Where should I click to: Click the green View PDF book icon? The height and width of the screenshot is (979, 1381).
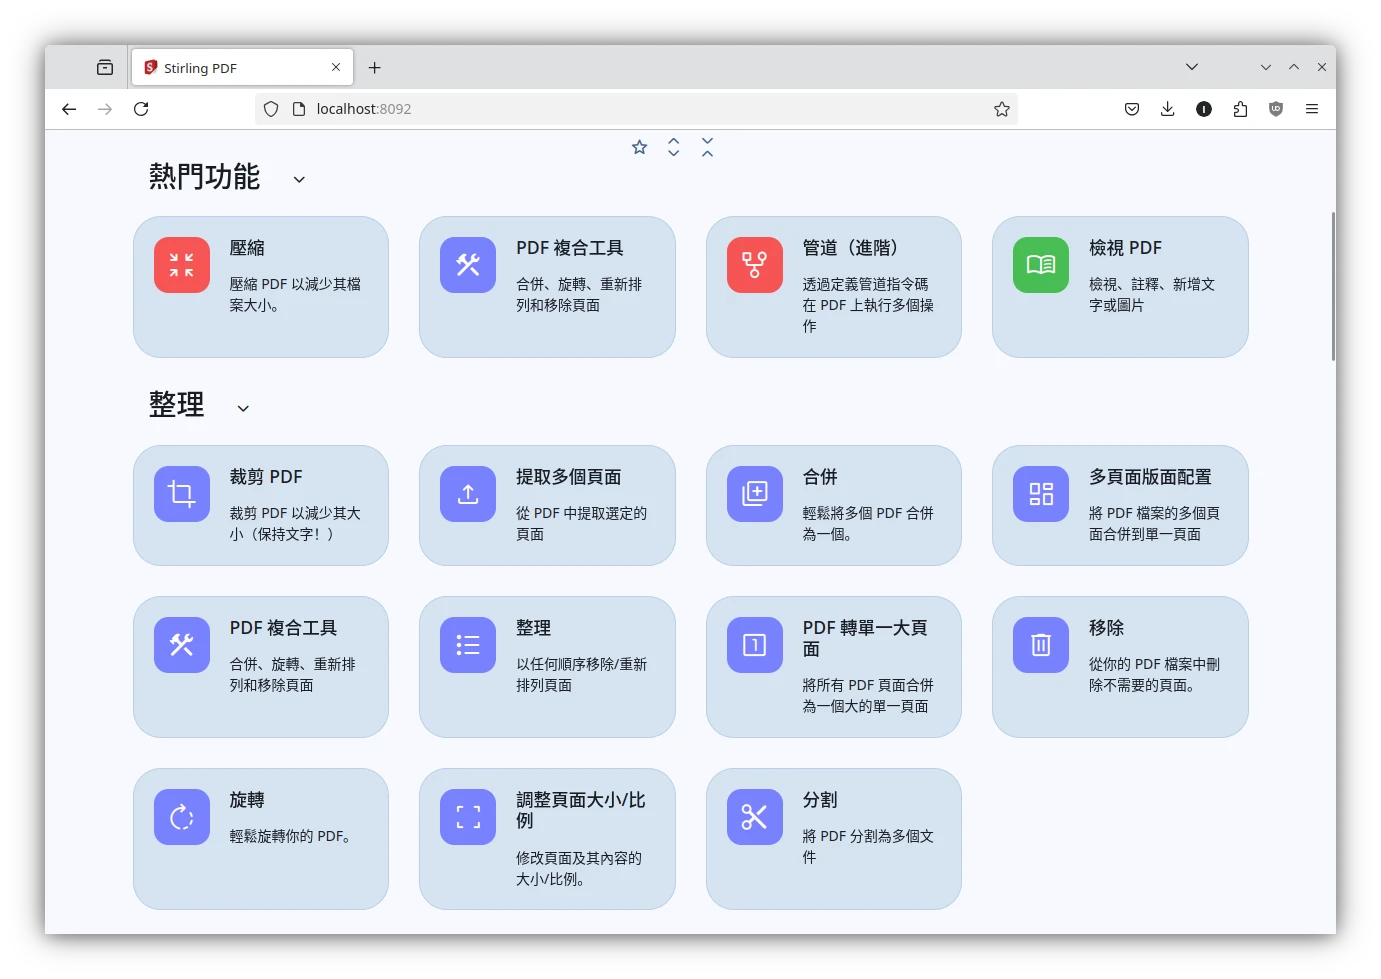click(1040, 265)
